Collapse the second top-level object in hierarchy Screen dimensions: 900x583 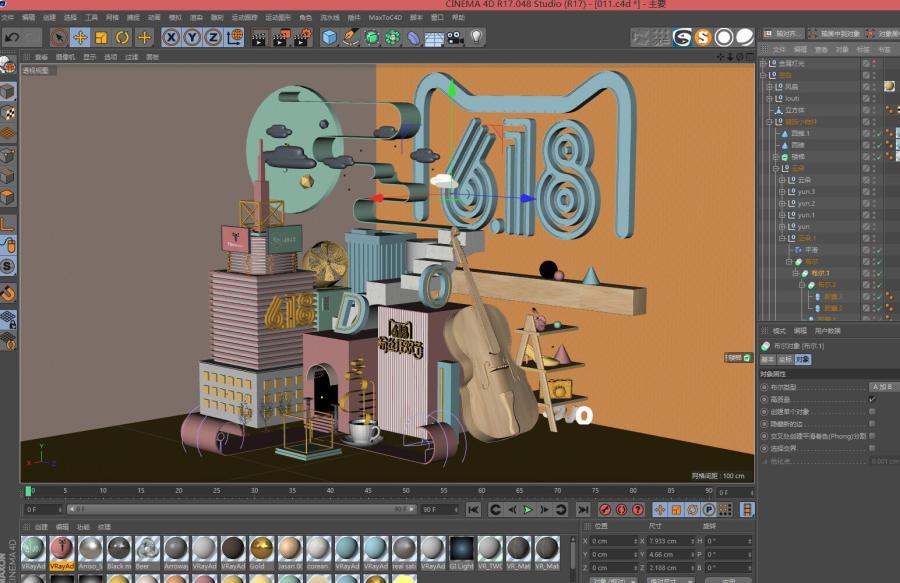coord(763,75)
